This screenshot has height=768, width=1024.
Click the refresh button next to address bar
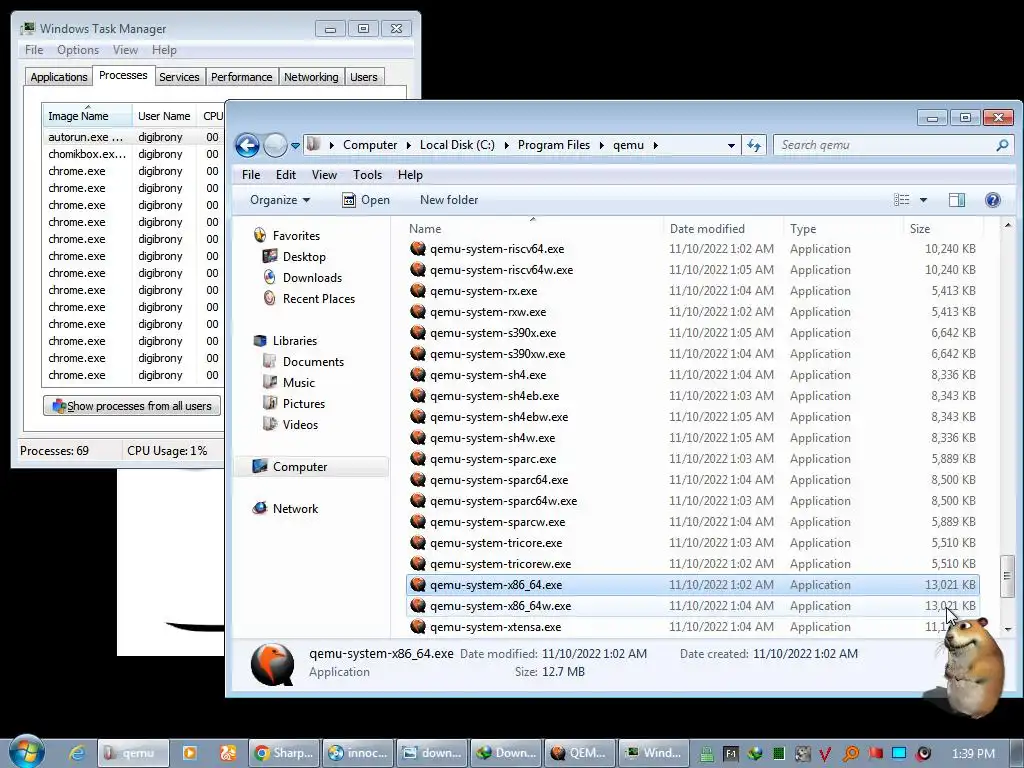(754, 145)
